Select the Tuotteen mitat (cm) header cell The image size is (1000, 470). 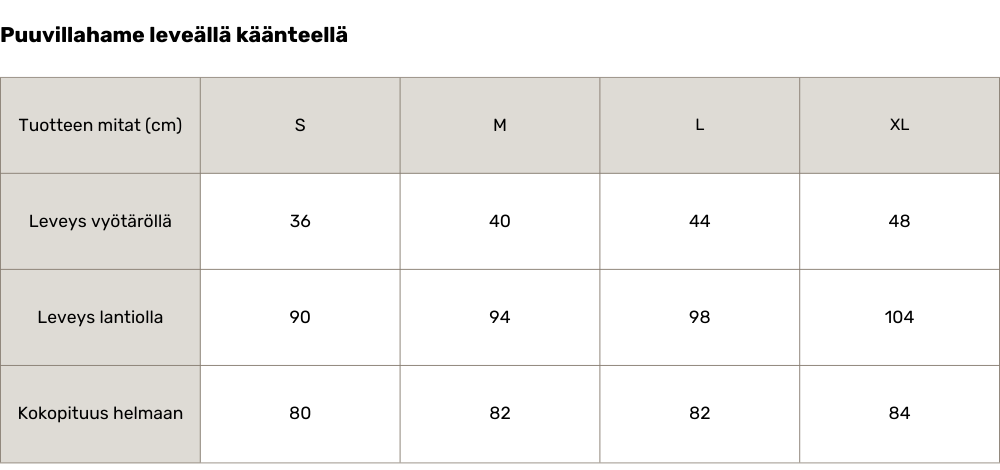click(100, 125)
